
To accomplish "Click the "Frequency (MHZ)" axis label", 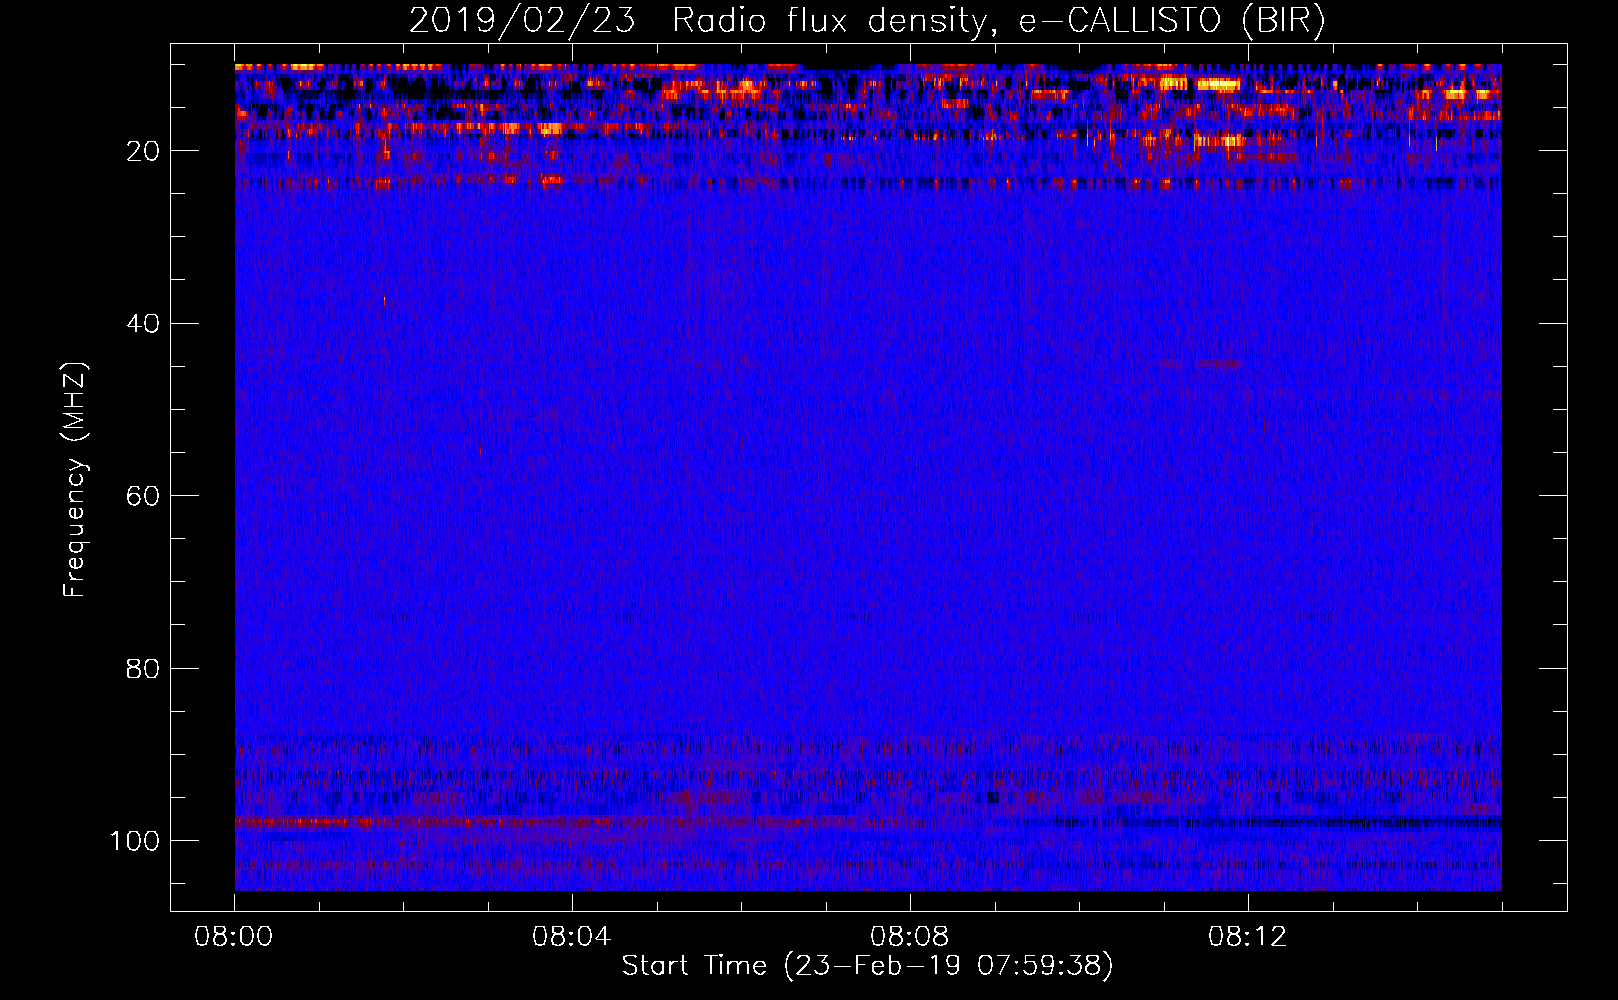I will click(75, 479).
